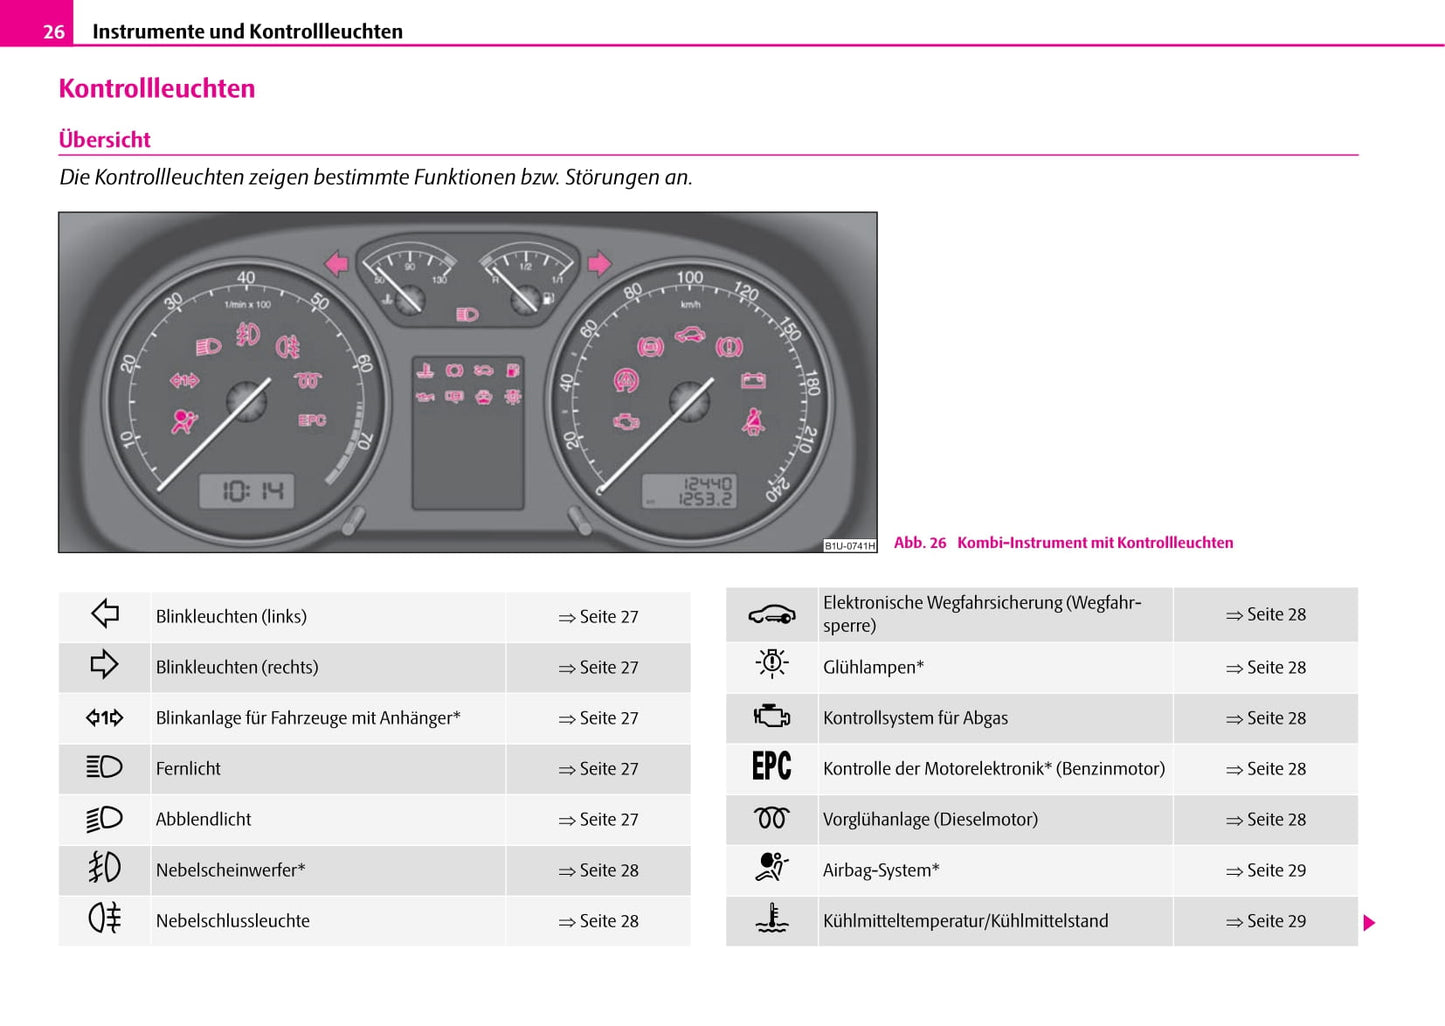Click the EPC engine electronics icon
This screenshot has width=1445, height=1026.
(x=771, y=767)
